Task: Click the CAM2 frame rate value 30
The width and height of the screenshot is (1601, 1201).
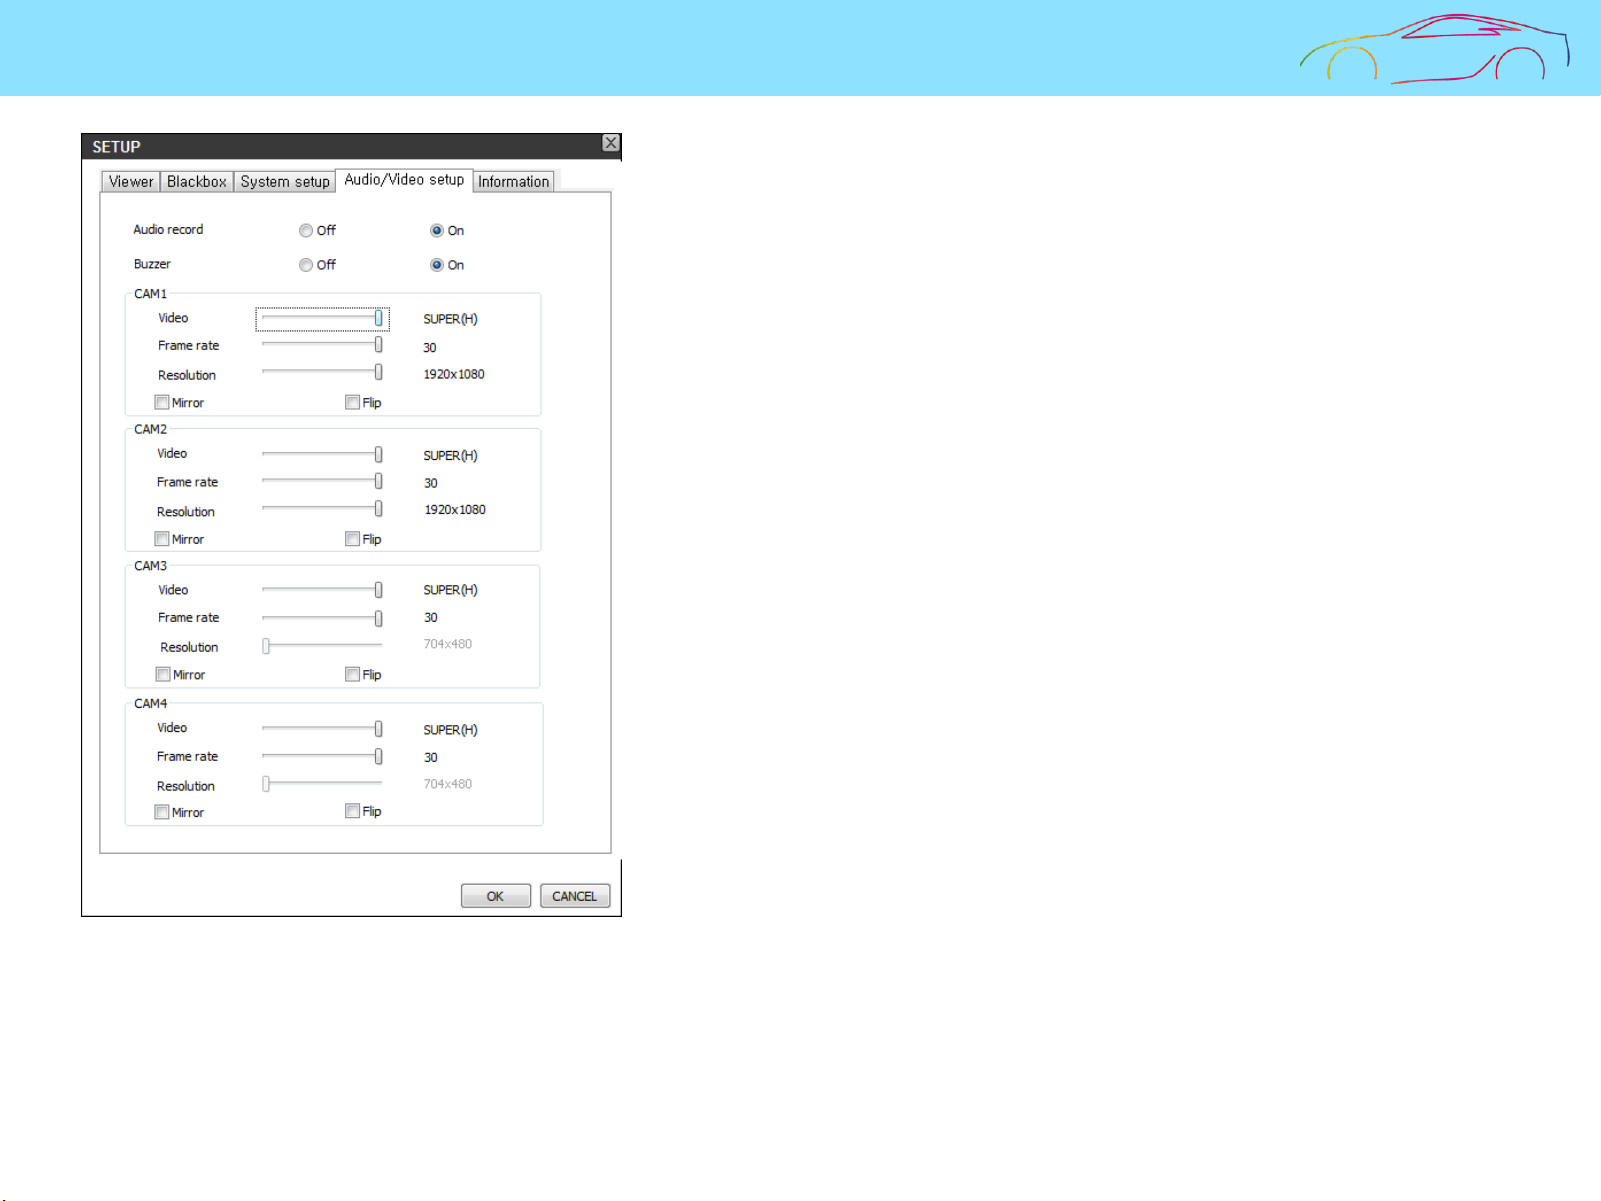Action: (x=431, y=483)
